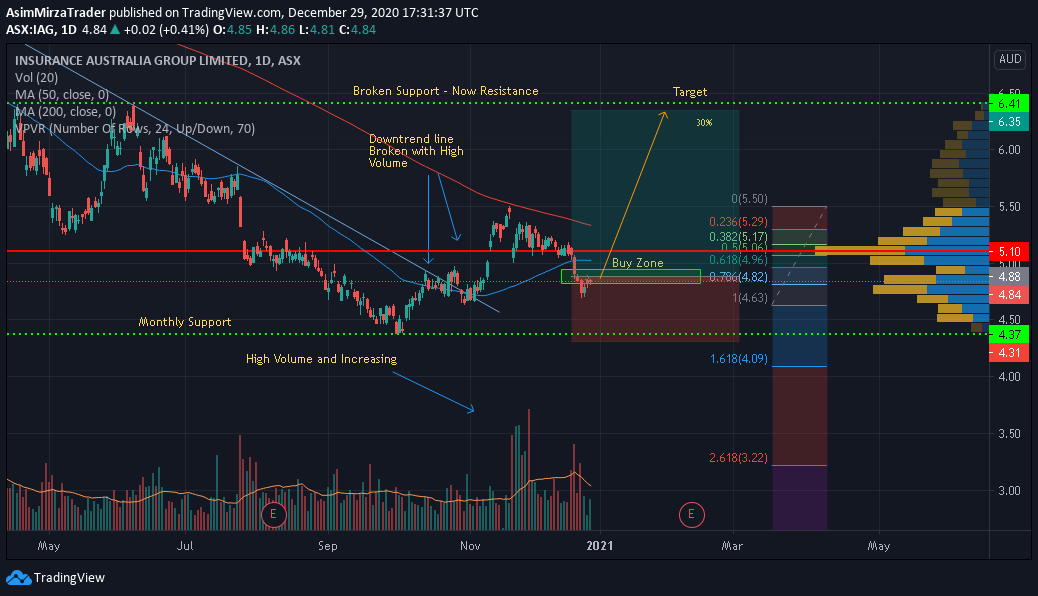Click the orange target arrow tip

(x=663, y=114)
